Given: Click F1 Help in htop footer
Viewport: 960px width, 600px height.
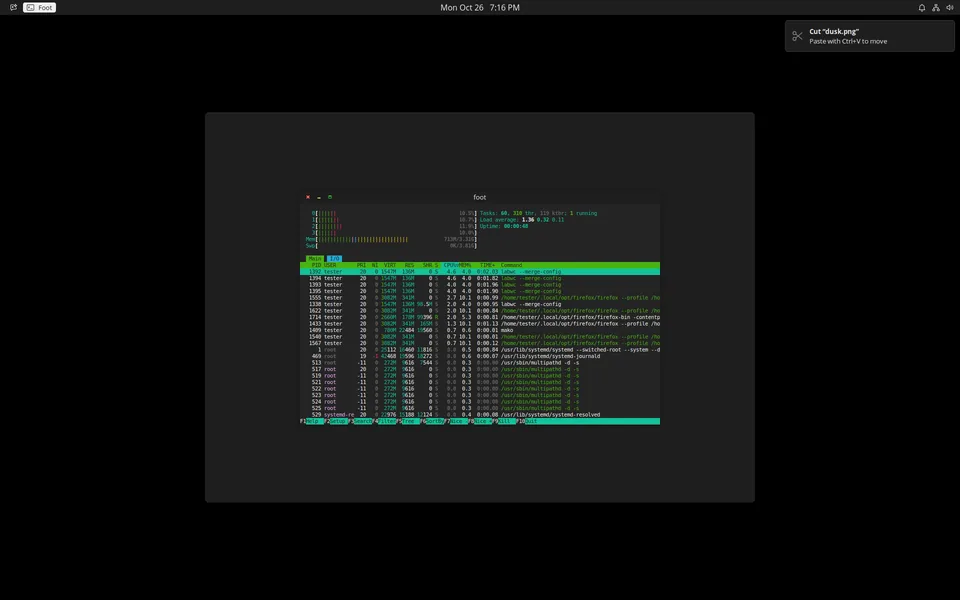Looking at the screenshot, I should pyautogui.click(x=312, y=421).
